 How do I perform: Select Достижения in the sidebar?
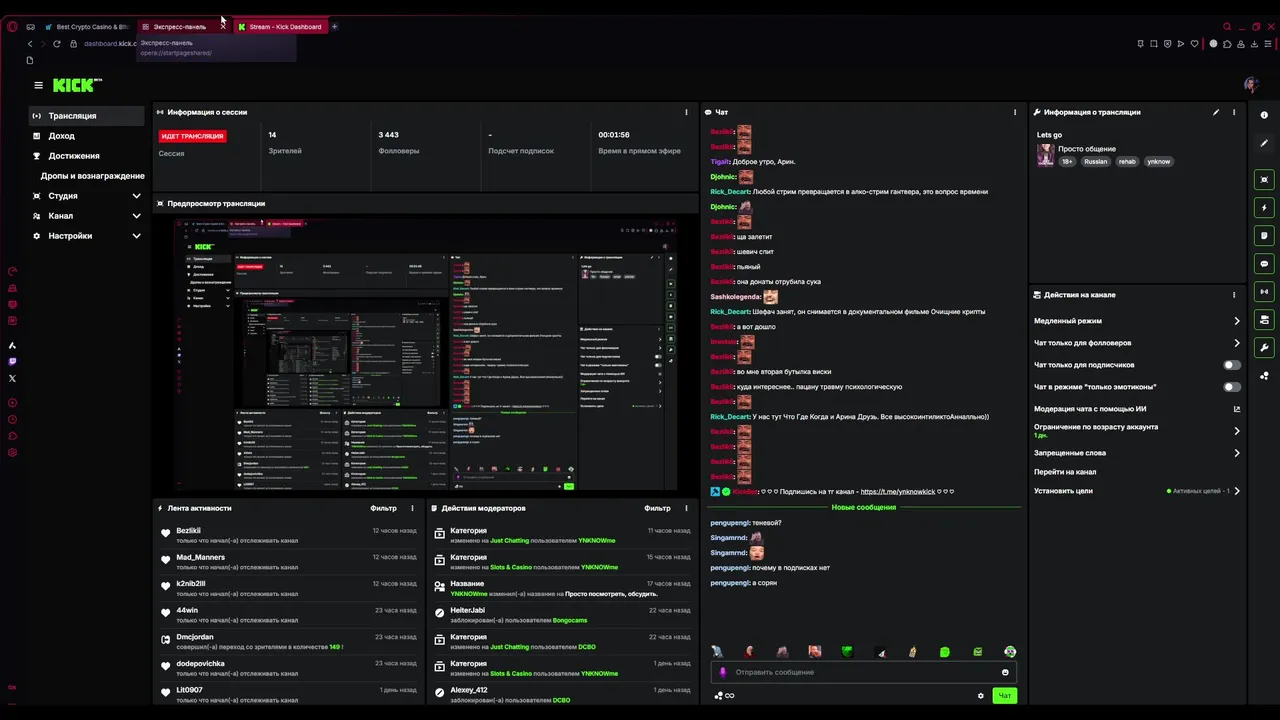[87, 156]
